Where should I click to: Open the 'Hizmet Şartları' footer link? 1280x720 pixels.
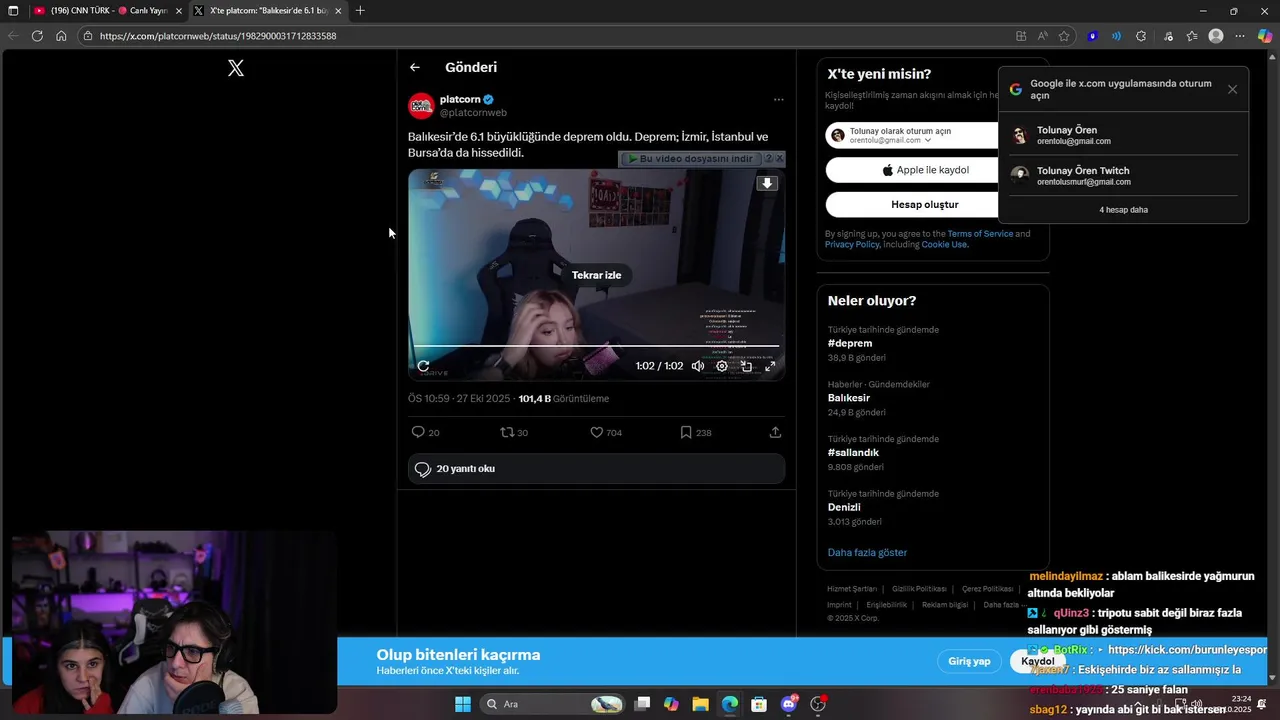[851, 589]
